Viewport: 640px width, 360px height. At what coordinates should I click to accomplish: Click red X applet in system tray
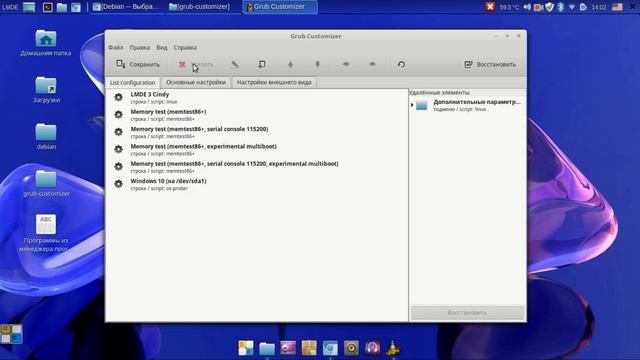490,7
